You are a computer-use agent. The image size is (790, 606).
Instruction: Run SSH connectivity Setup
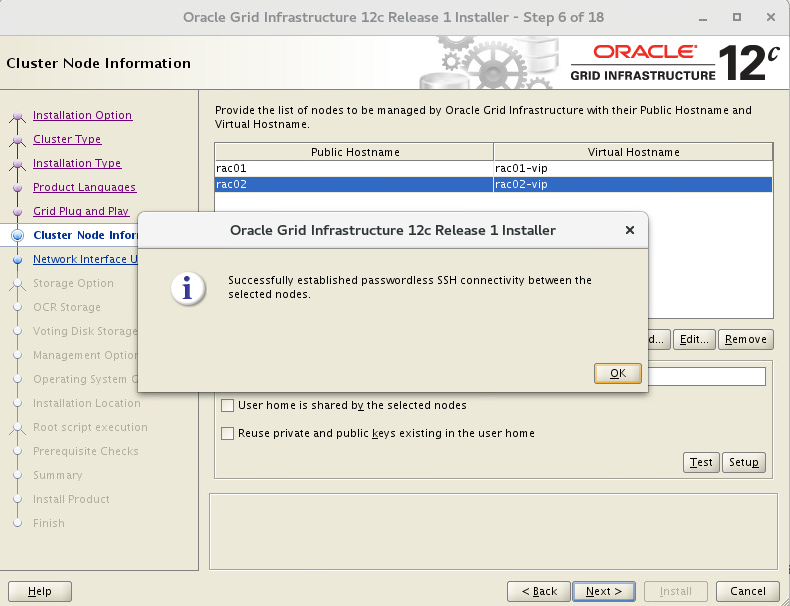(744, 462)
